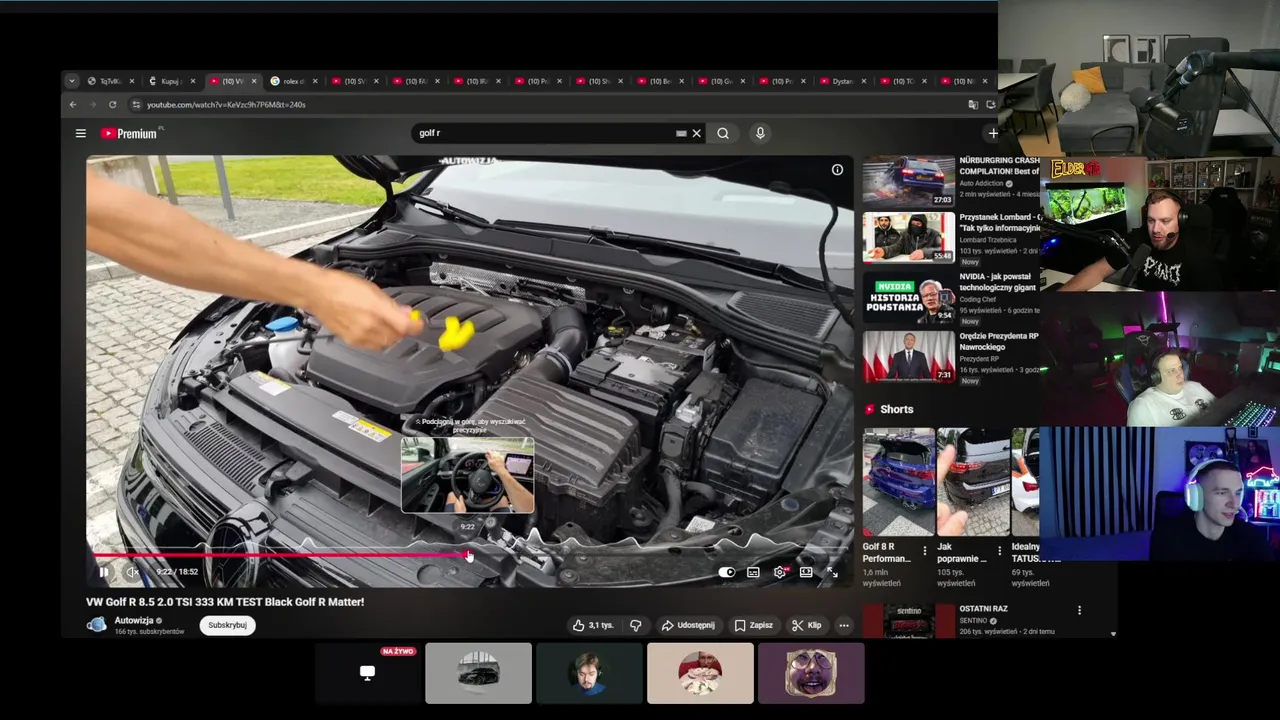Viewport: 1280px width, 720px height.
Task: Run the search with the magnifier button
Action: point(723,133)
